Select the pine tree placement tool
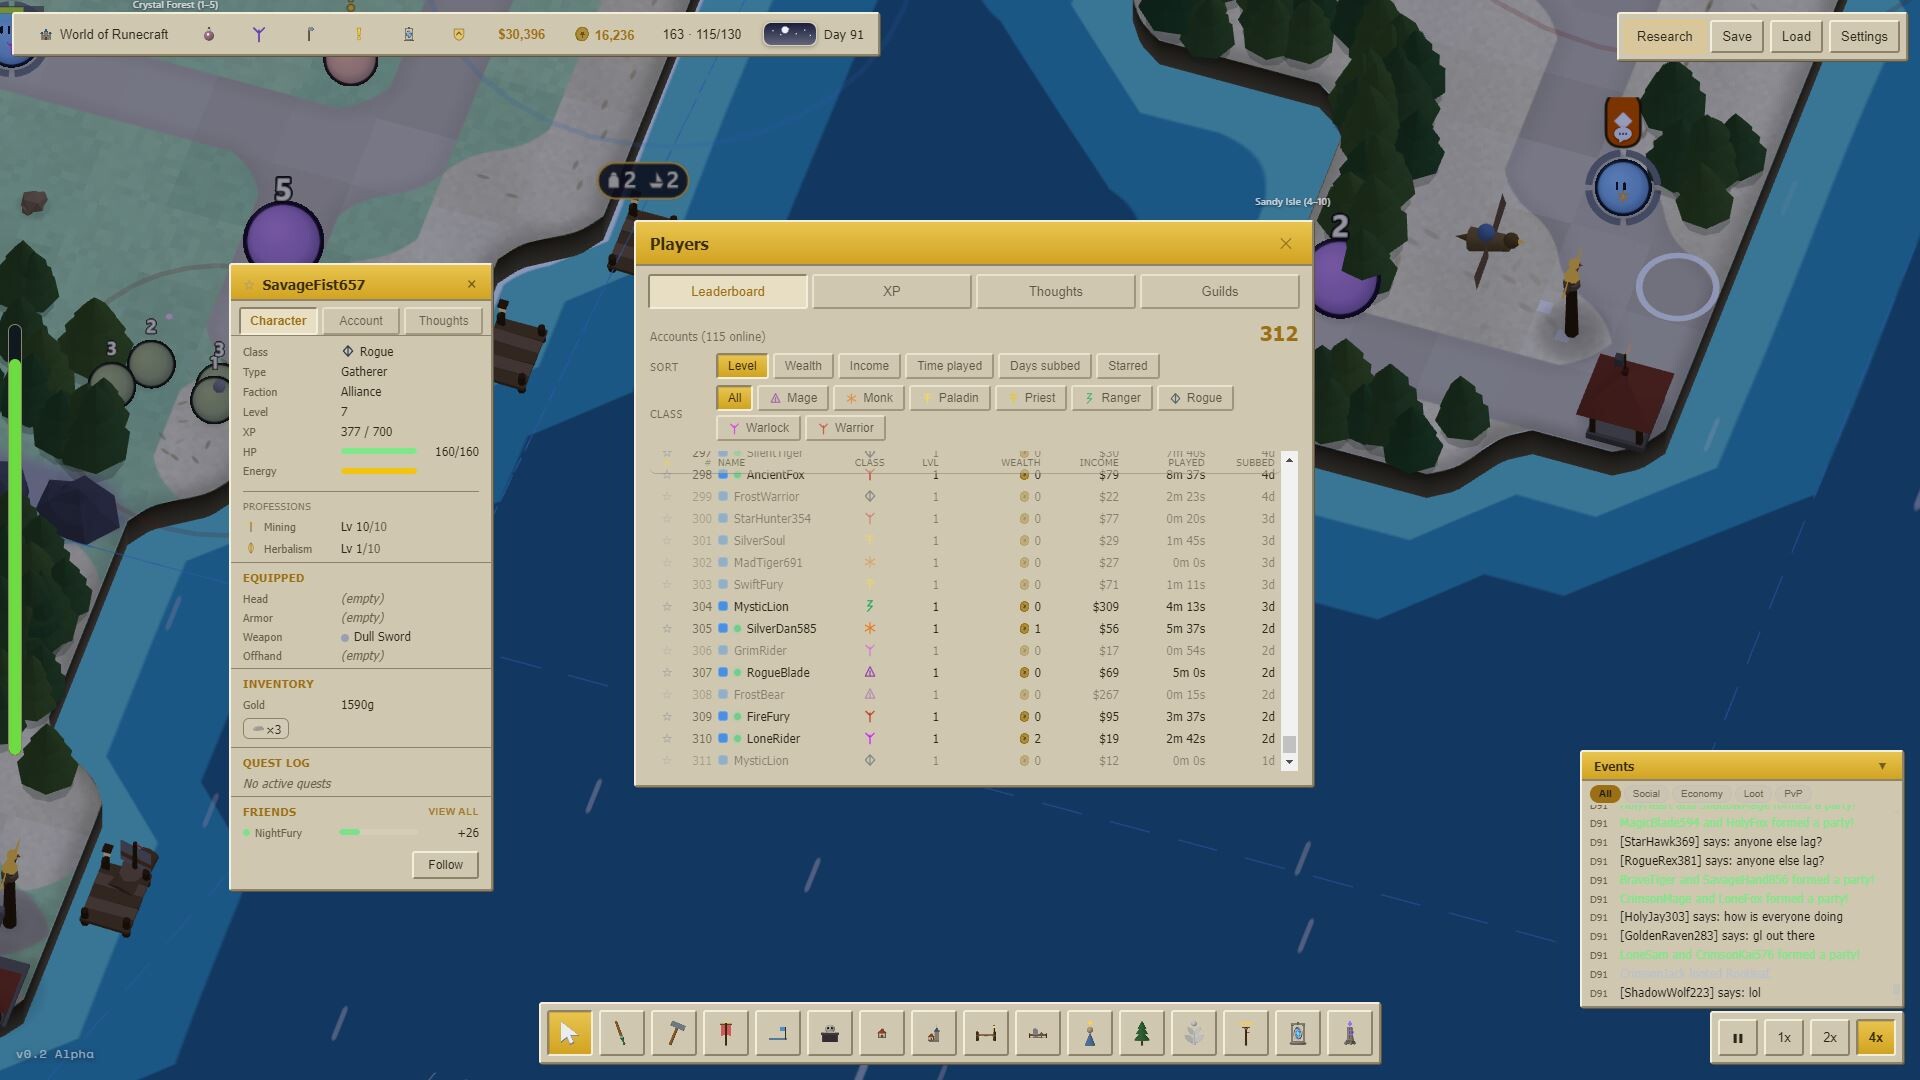 click(x=1142, y=1034)
